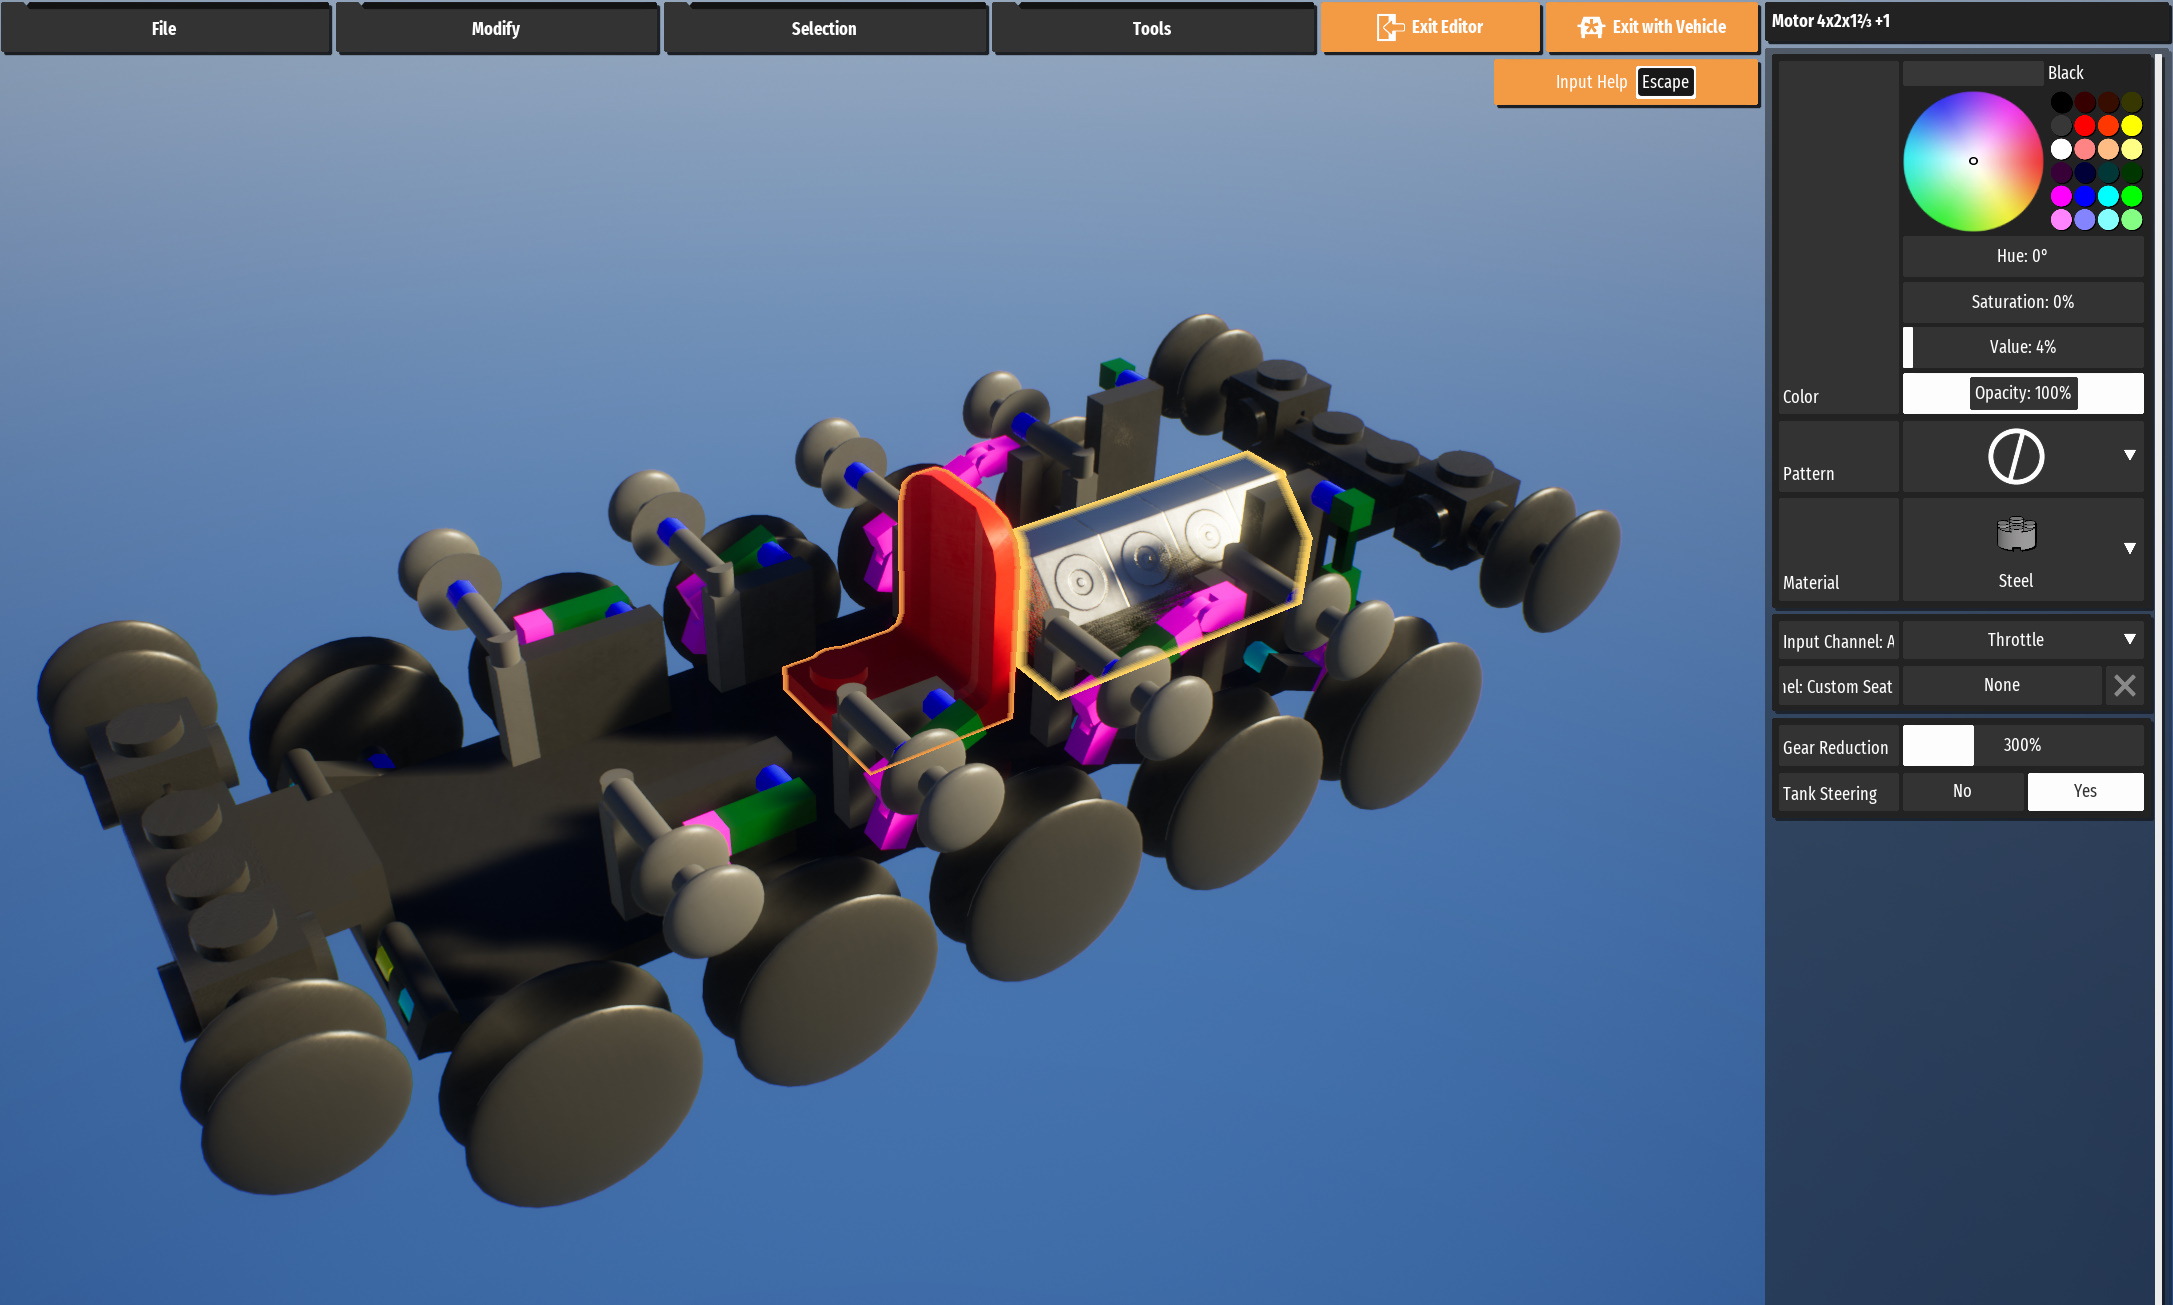Screen dimensions: 2173x1305
Task: Expand the Material dropdown arrow
Action: click(2129, 548)
